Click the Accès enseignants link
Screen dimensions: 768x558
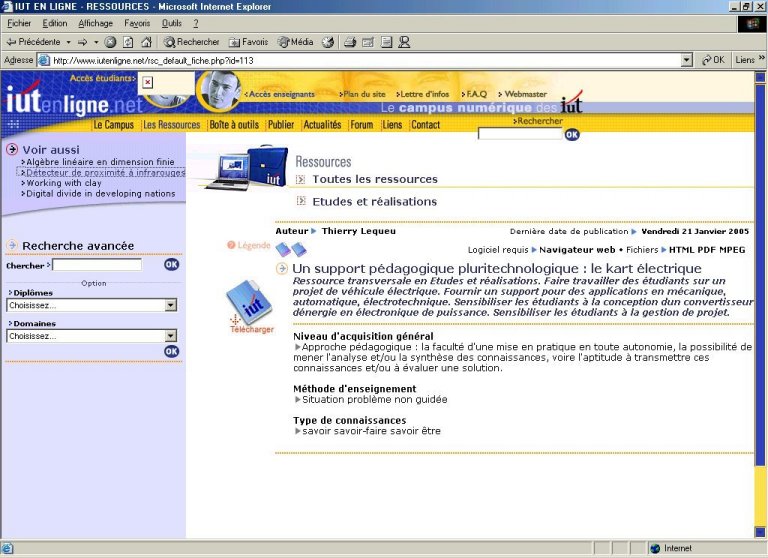point(280,94)
